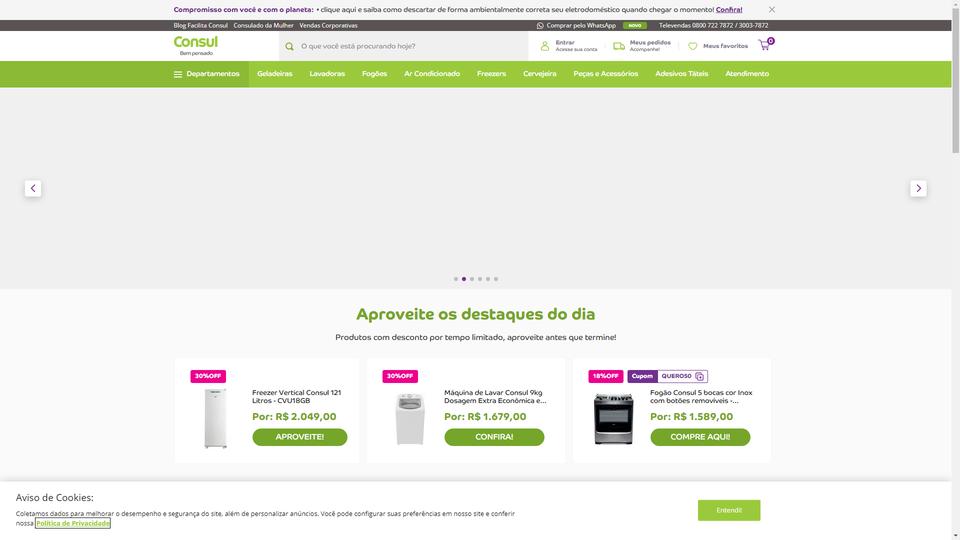Click price Por: R$ 1.589,00
The width and height of the screenshot is (960, 540).
pos(691,417)
